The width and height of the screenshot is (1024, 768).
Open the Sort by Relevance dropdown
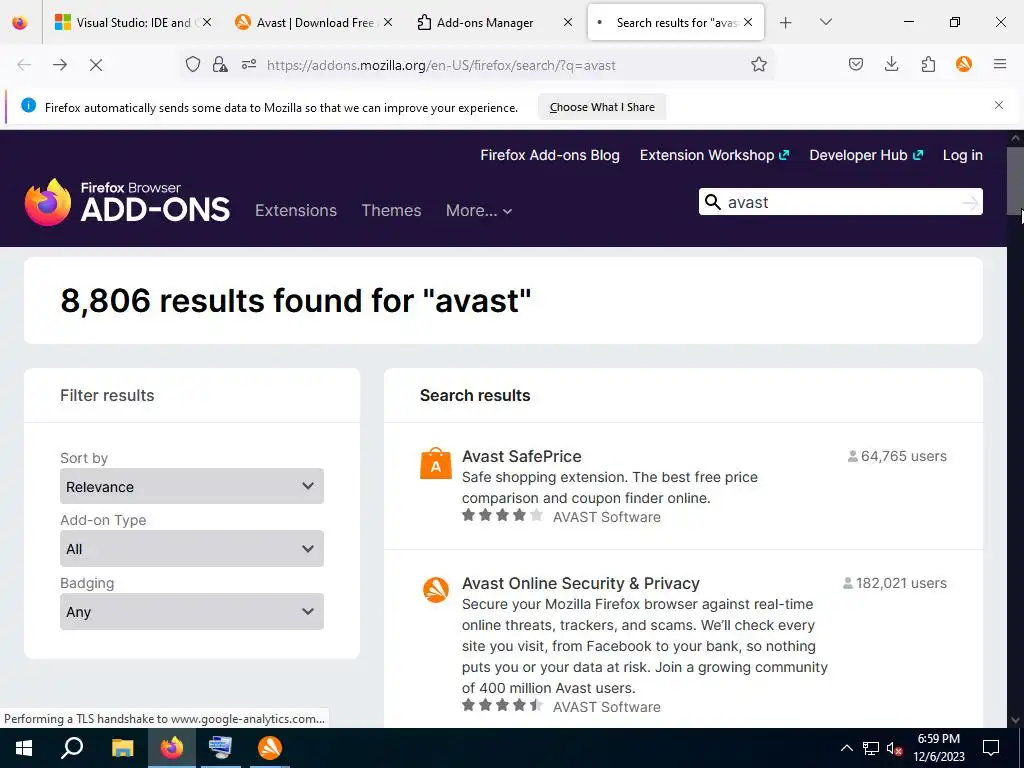(192, 486)
